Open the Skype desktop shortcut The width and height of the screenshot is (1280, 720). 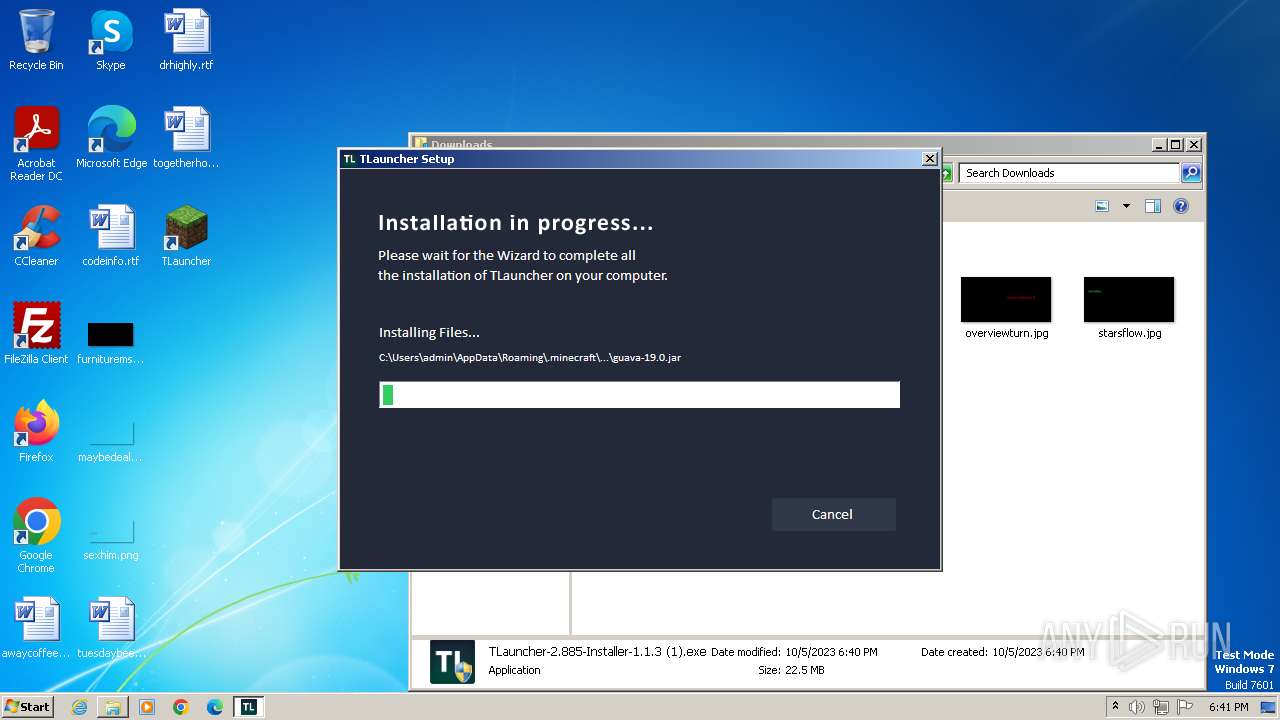click(111, 40)
